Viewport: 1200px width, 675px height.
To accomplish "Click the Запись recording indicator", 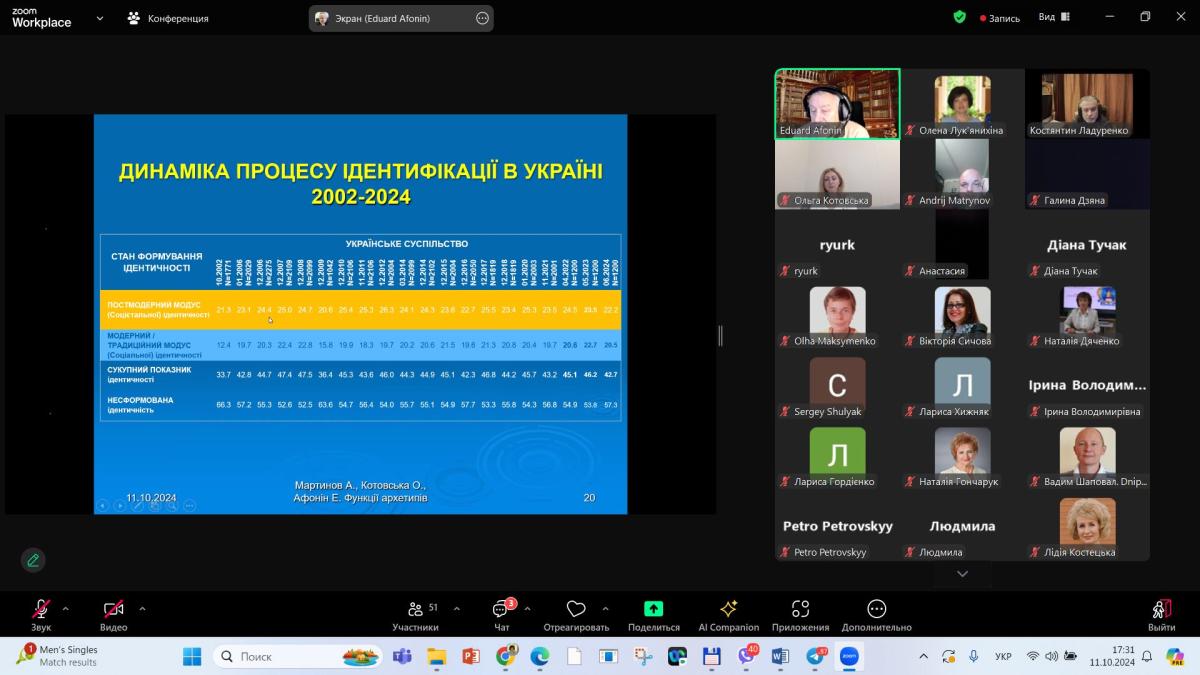I will [1000, 18].
